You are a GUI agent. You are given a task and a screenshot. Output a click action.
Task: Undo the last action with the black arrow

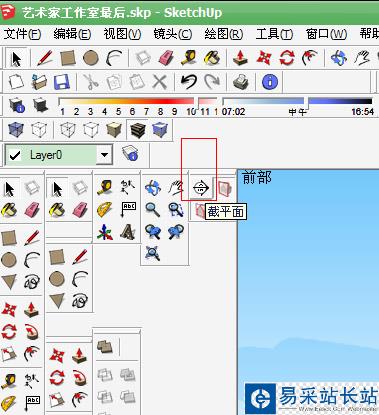click(x=189, y=82)
